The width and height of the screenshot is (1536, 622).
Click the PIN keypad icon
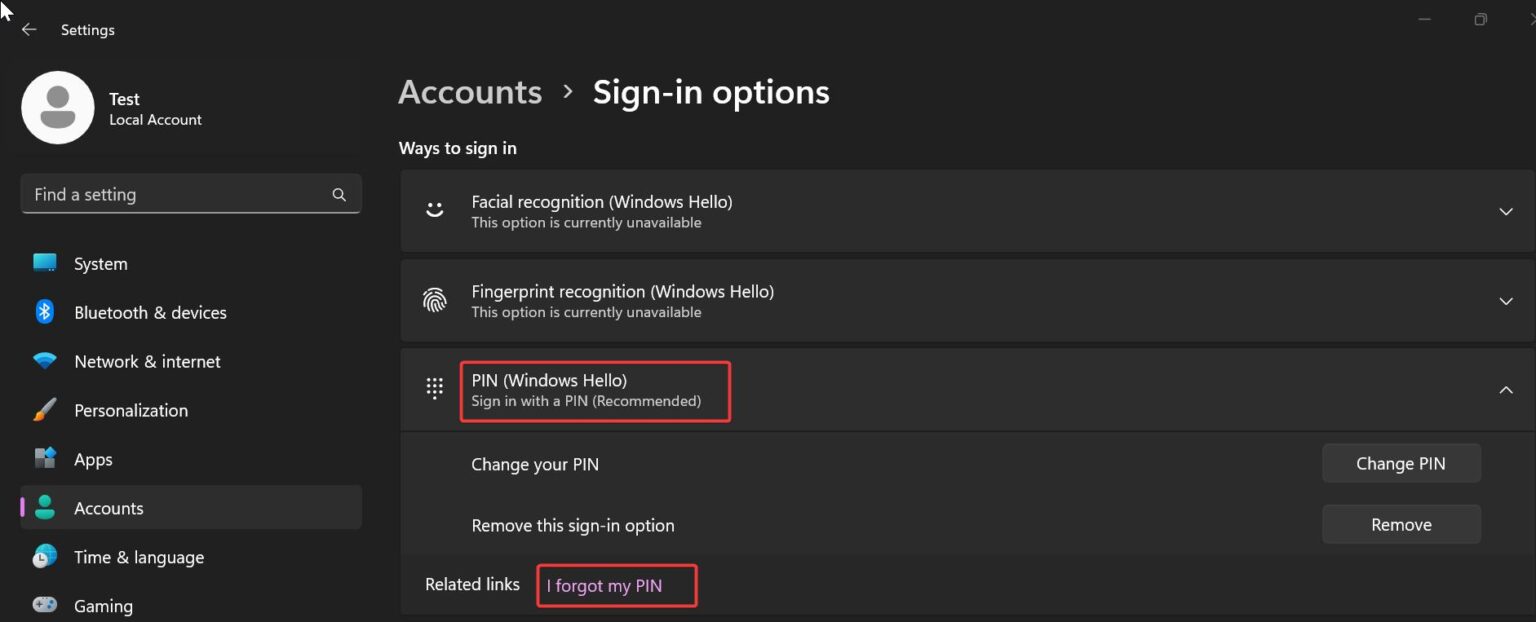(x=434, y=388)
